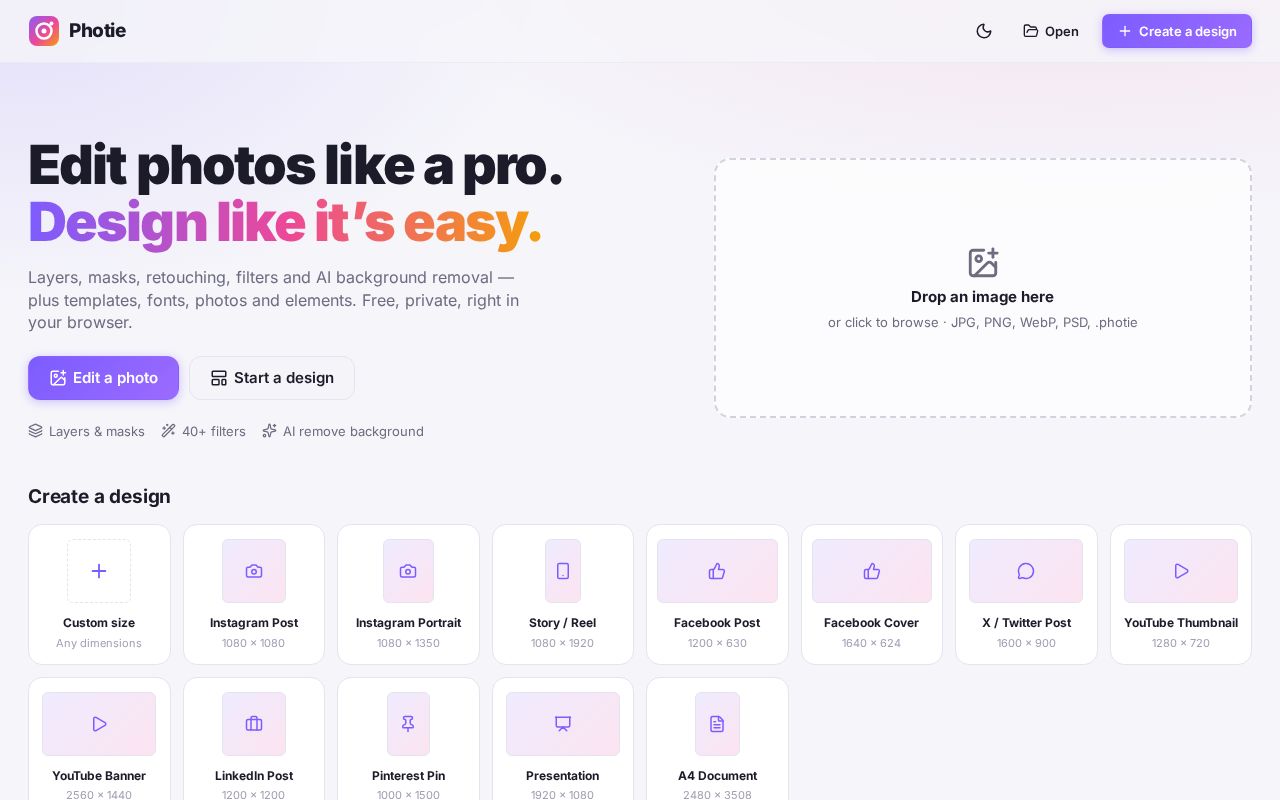This screenshot has width=1280, height=800.
Task: Click the "Create a design" section heading
Action: click(x=99, y=496)
